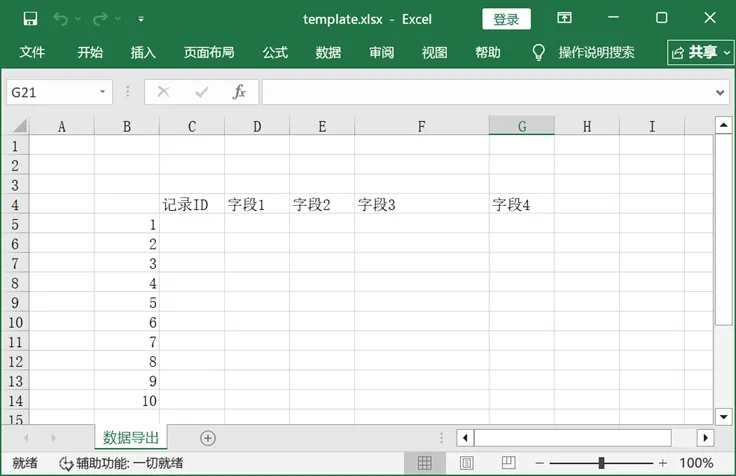736x476 pixels.
Task: Click cell containing 字段2
Action: click(x=322, y=205)
